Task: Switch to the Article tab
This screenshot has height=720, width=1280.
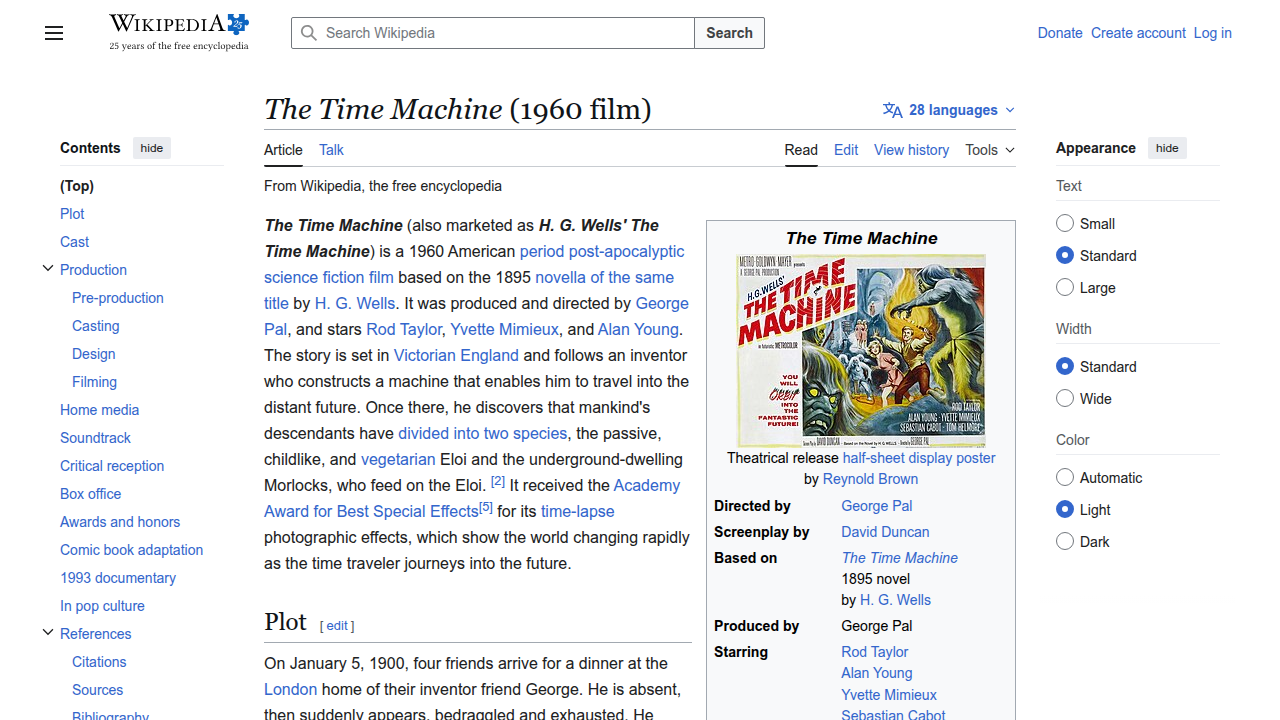Action: [x=283, y=150]
